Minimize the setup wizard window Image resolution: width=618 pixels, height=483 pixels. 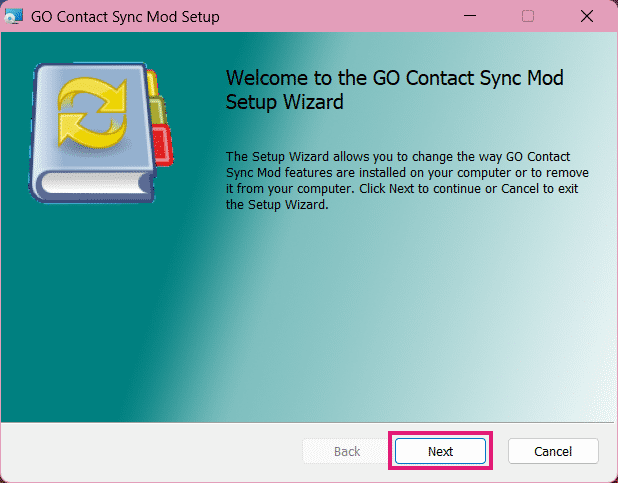pos(471,17)
